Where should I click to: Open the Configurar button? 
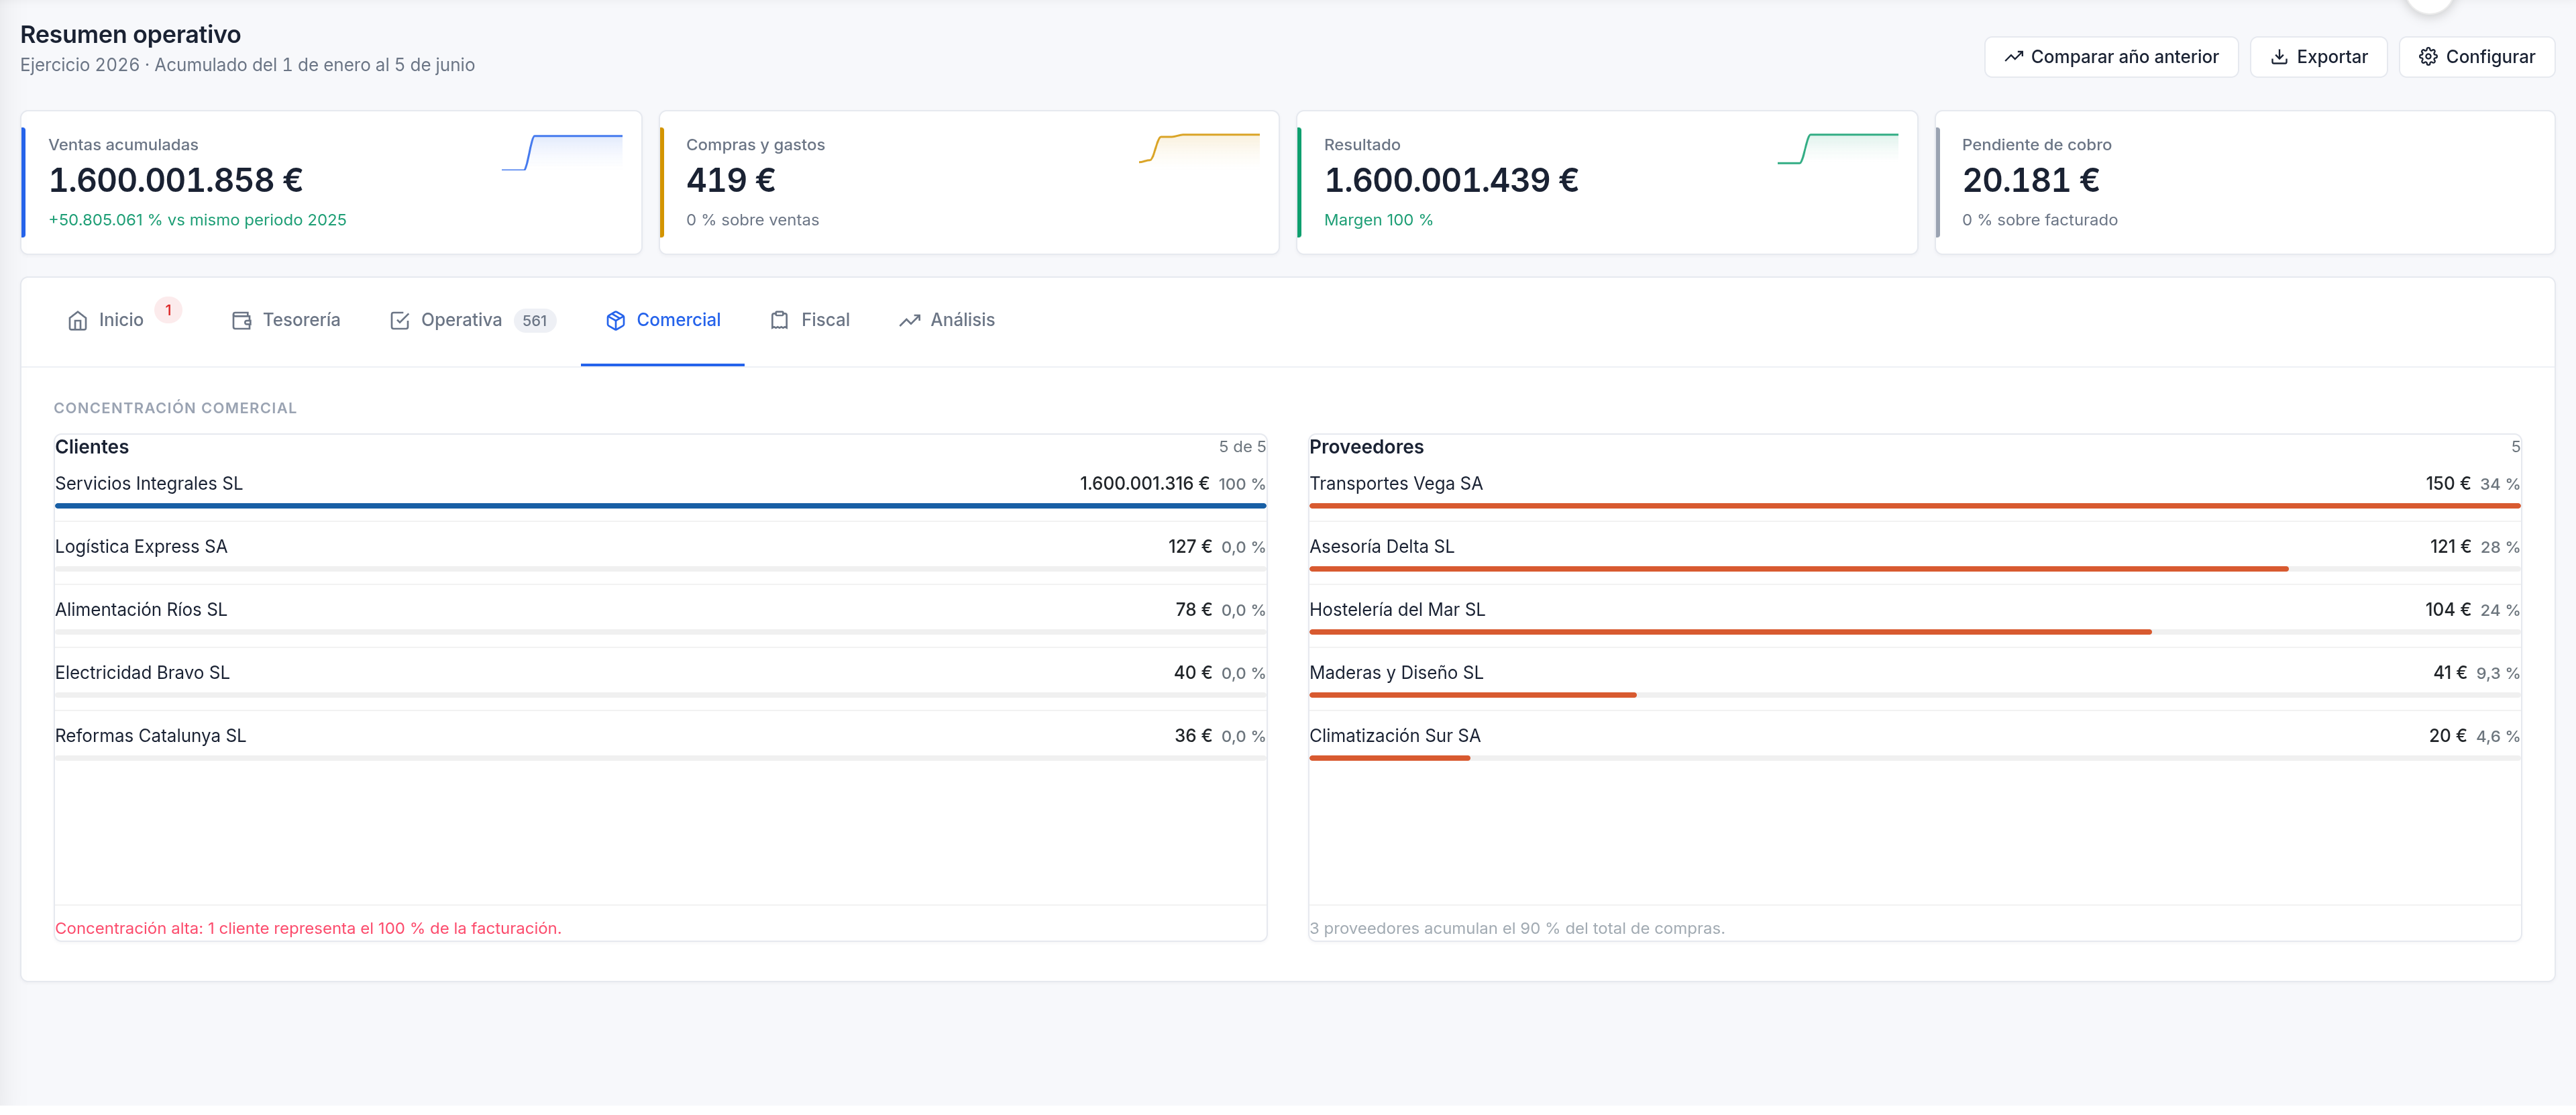click(2476, 57)
